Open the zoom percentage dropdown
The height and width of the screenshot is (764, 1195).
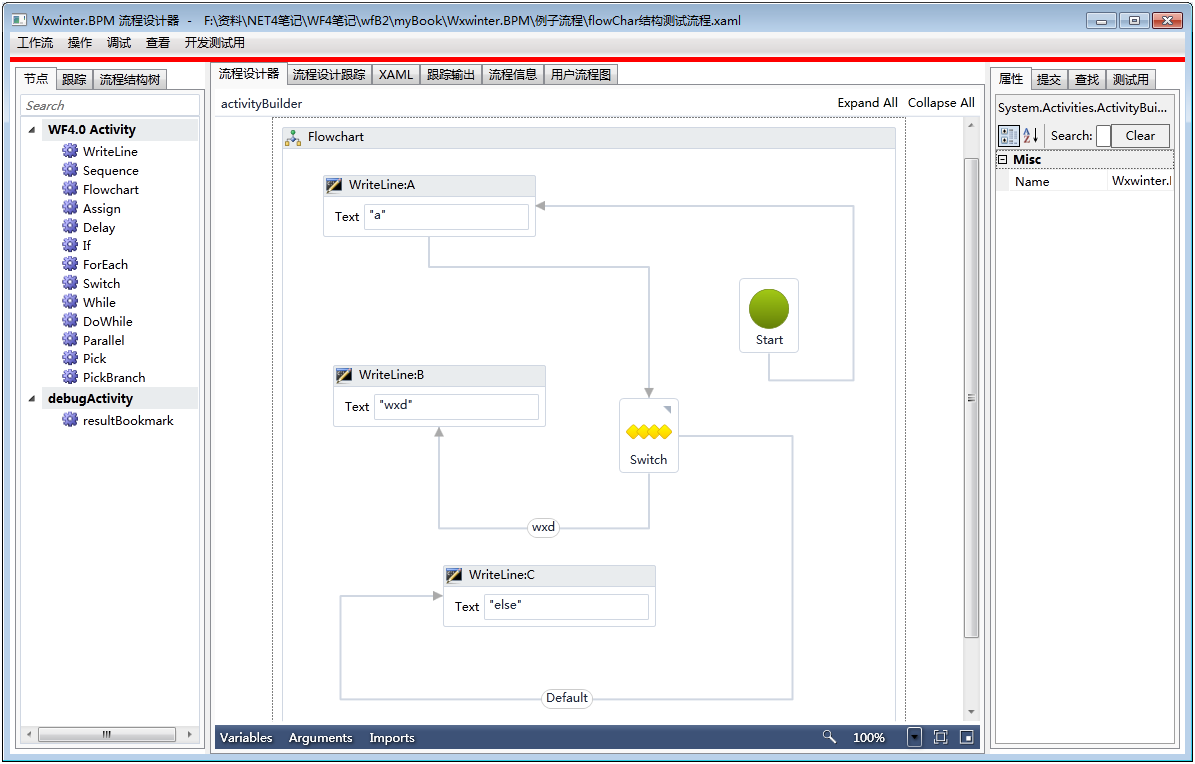point(914,737)
